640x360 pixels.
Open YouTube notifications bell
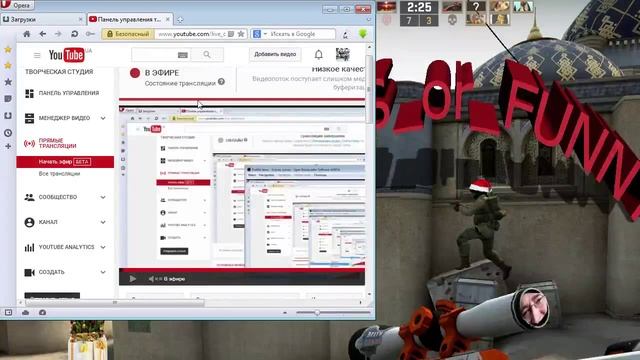coord(319,54)
